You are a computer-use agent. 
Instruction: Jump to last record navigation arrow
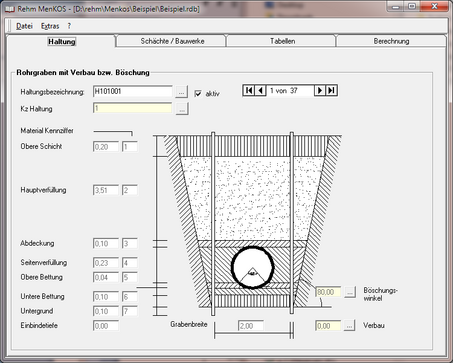click(x=331, y=90)
